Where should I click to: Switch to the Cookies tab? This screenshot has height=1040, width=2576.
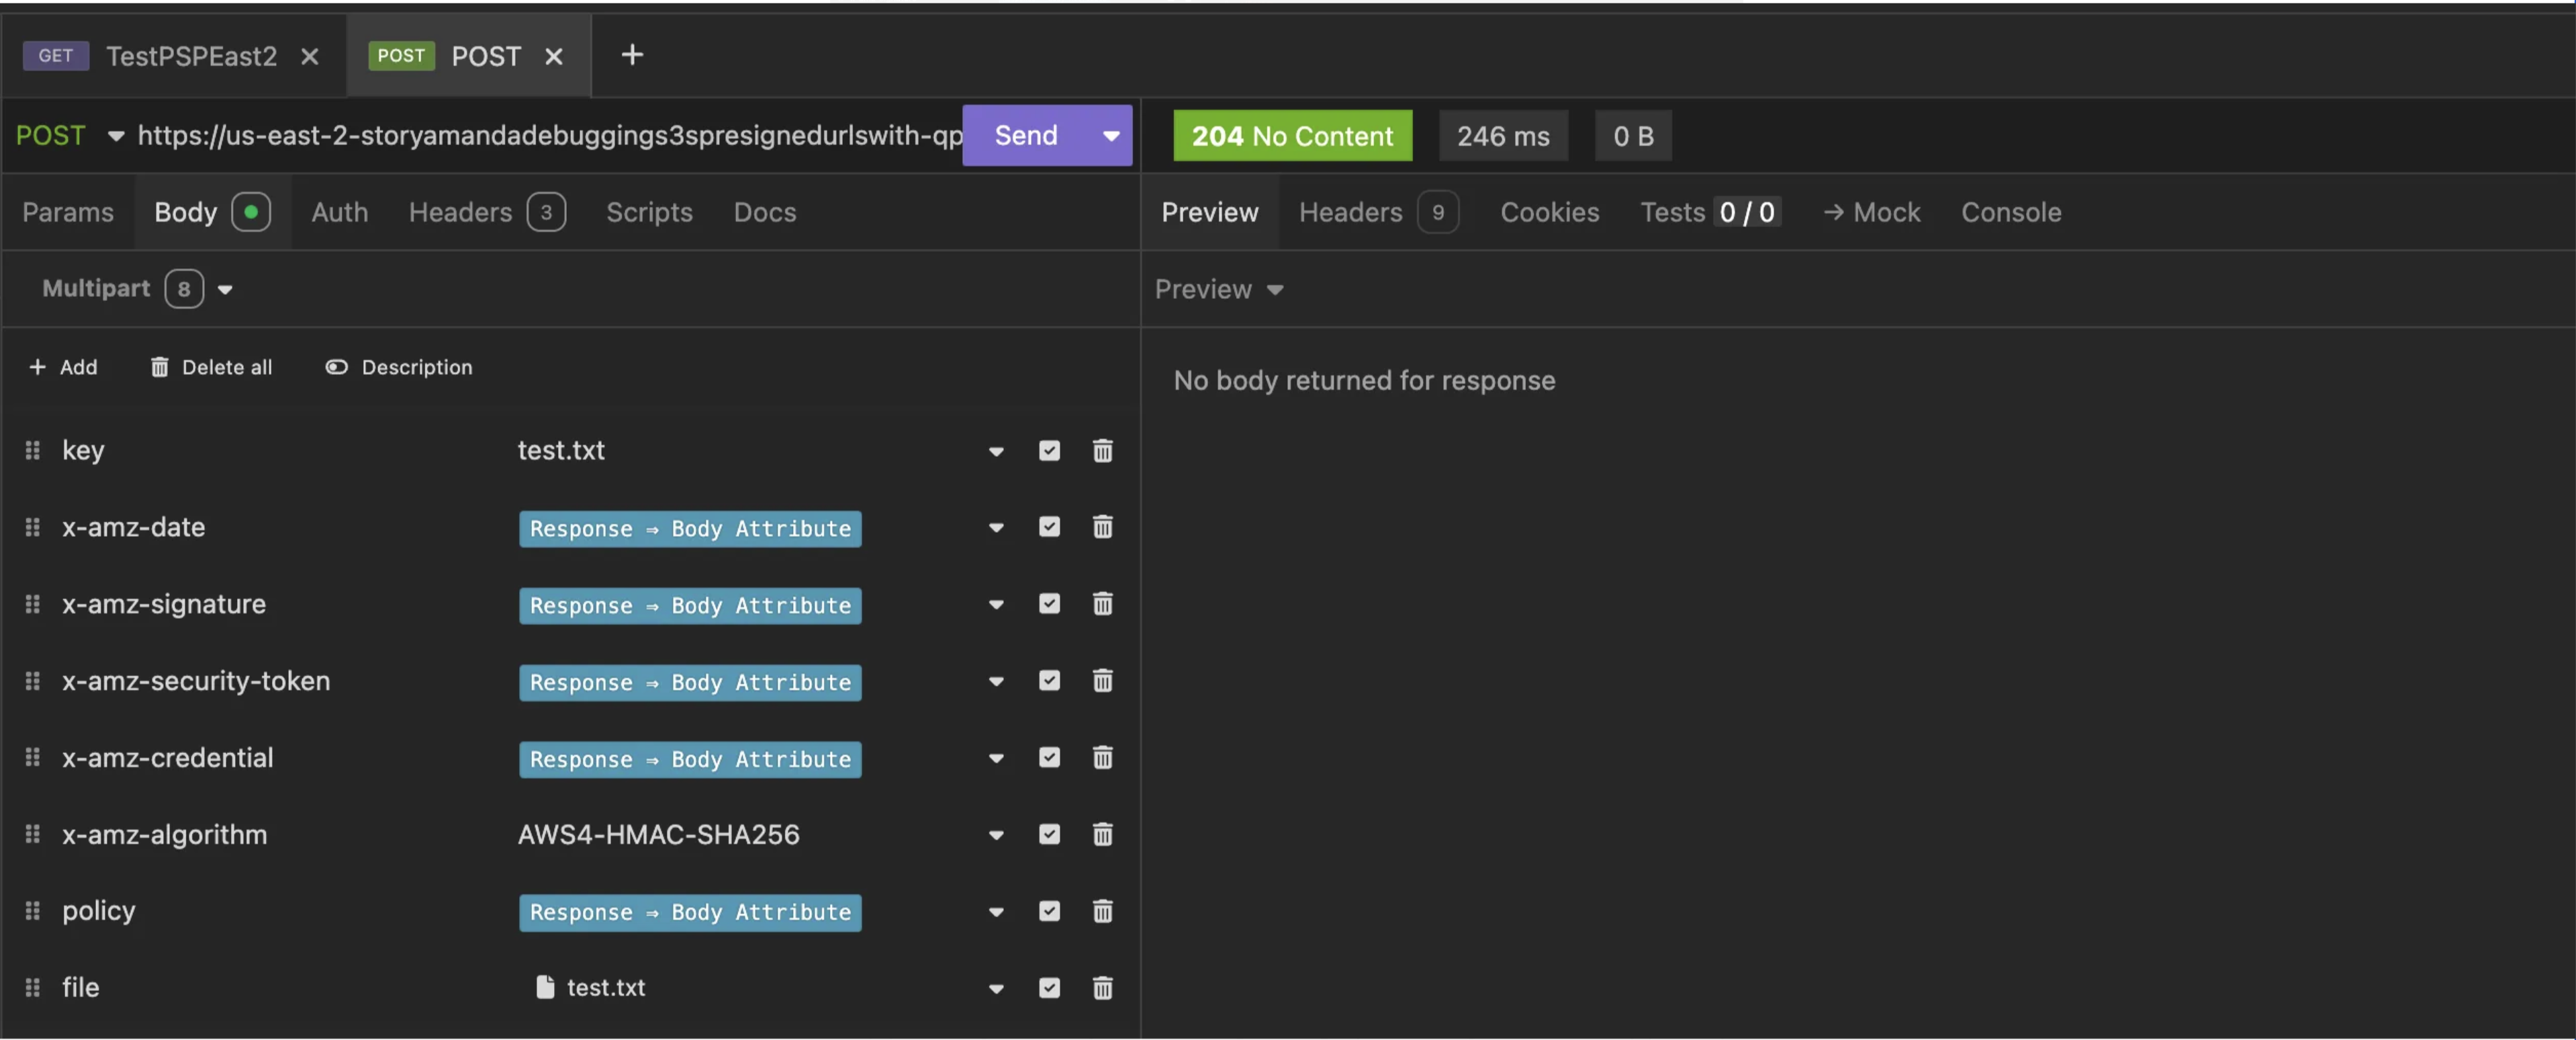tap(1550, 212)
